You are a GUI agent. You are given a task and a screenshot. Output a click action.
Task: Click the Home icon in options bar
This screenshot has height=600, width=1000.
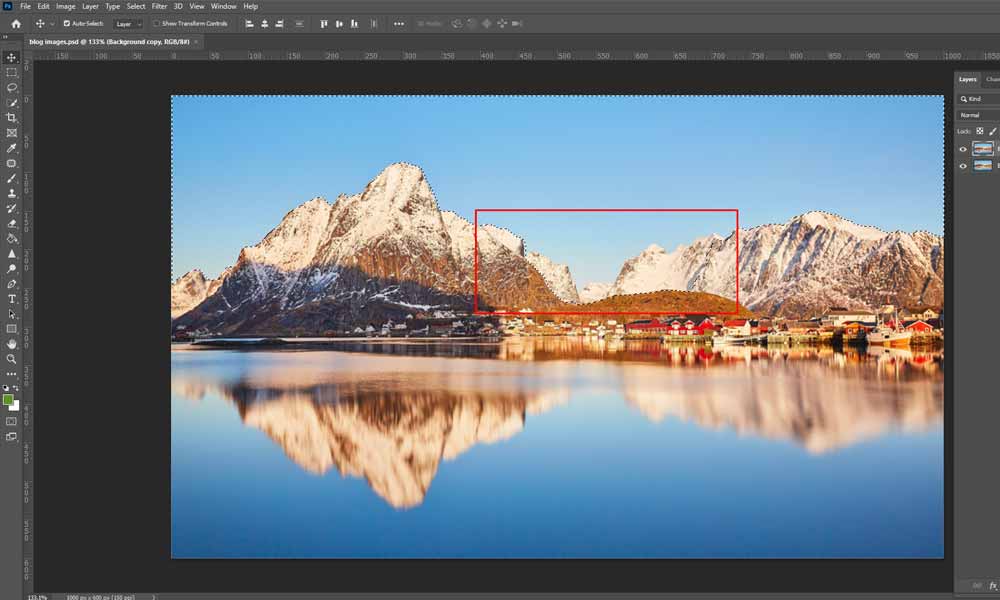pyautogui.click(x=15, y=23)
